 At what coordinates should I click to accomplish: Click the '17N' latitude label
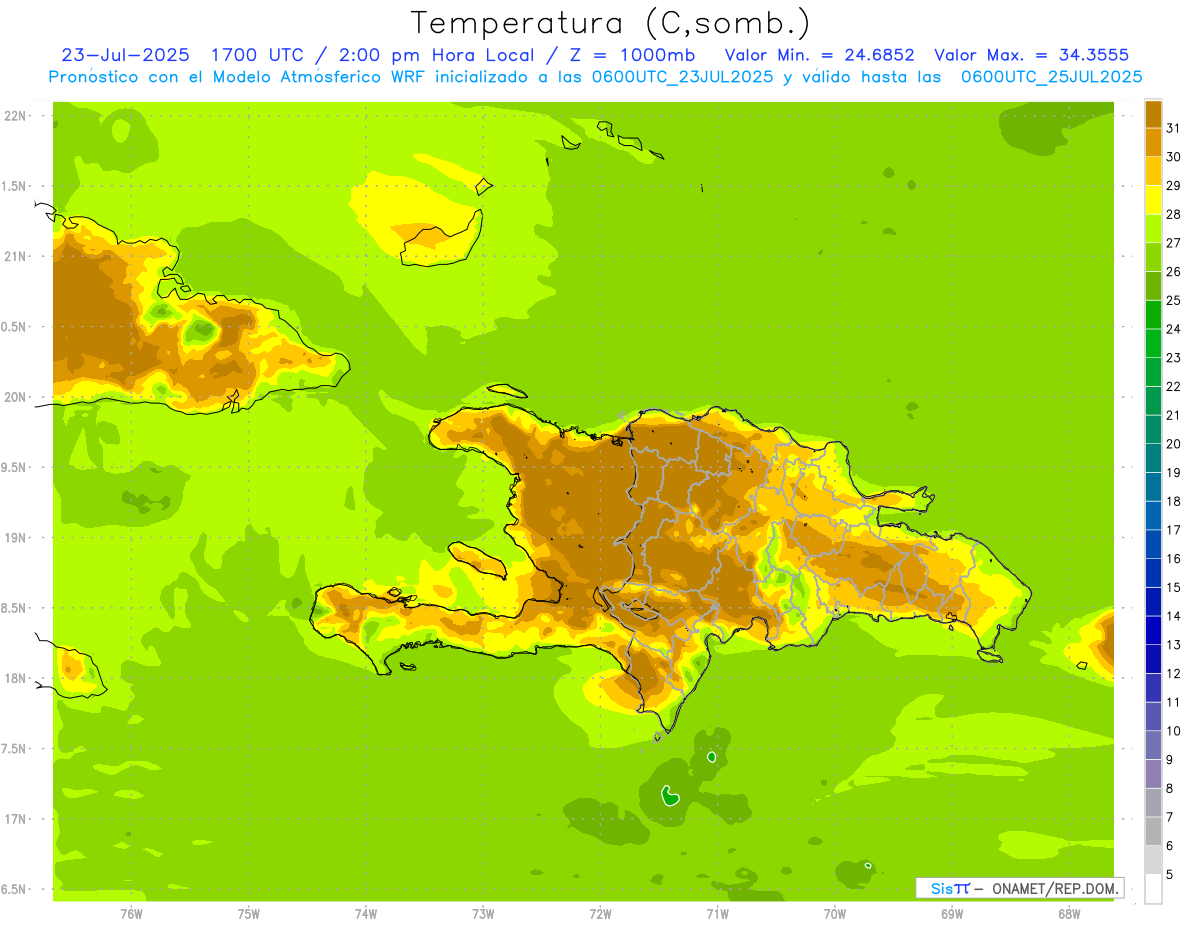(16, 818)
